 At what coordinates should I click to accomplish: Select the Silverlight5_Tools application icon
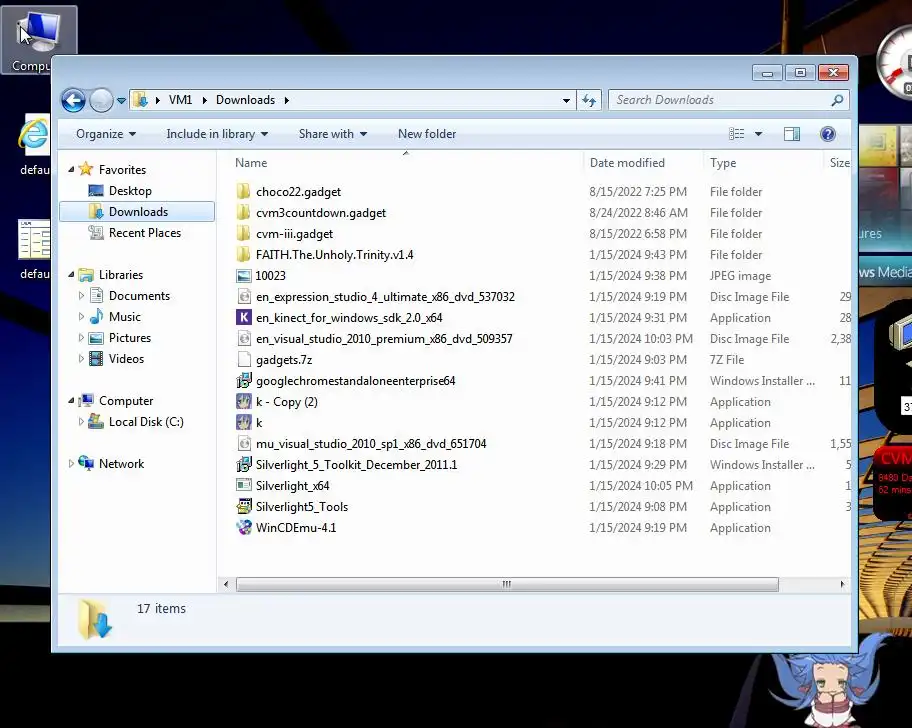click(244, 506)
